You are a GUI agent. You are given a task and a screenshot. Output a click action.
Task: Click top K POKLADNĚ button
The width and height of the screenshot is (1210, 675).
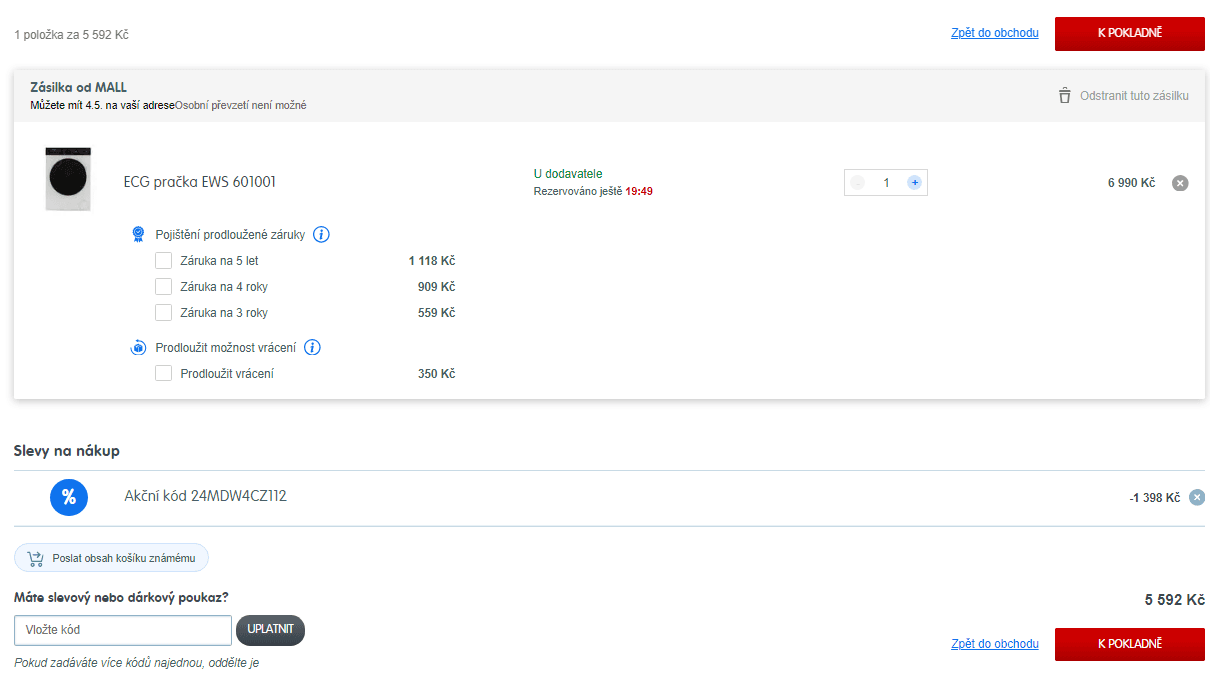coord(1130,33)
